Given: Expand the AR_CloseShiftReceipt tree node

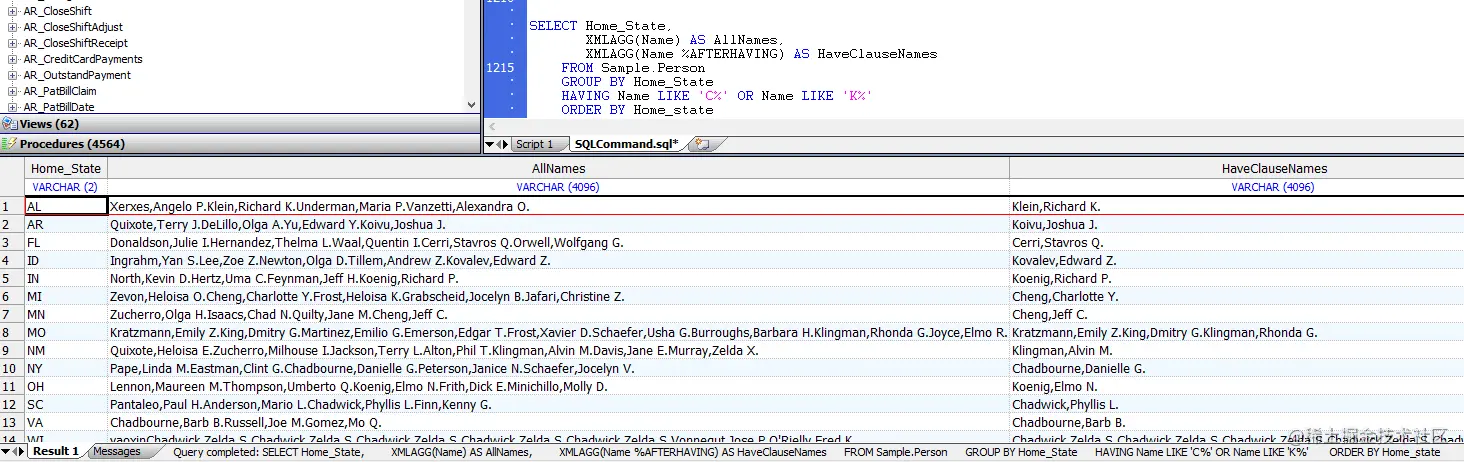Looking at the screenshot, I should point(12,43).
